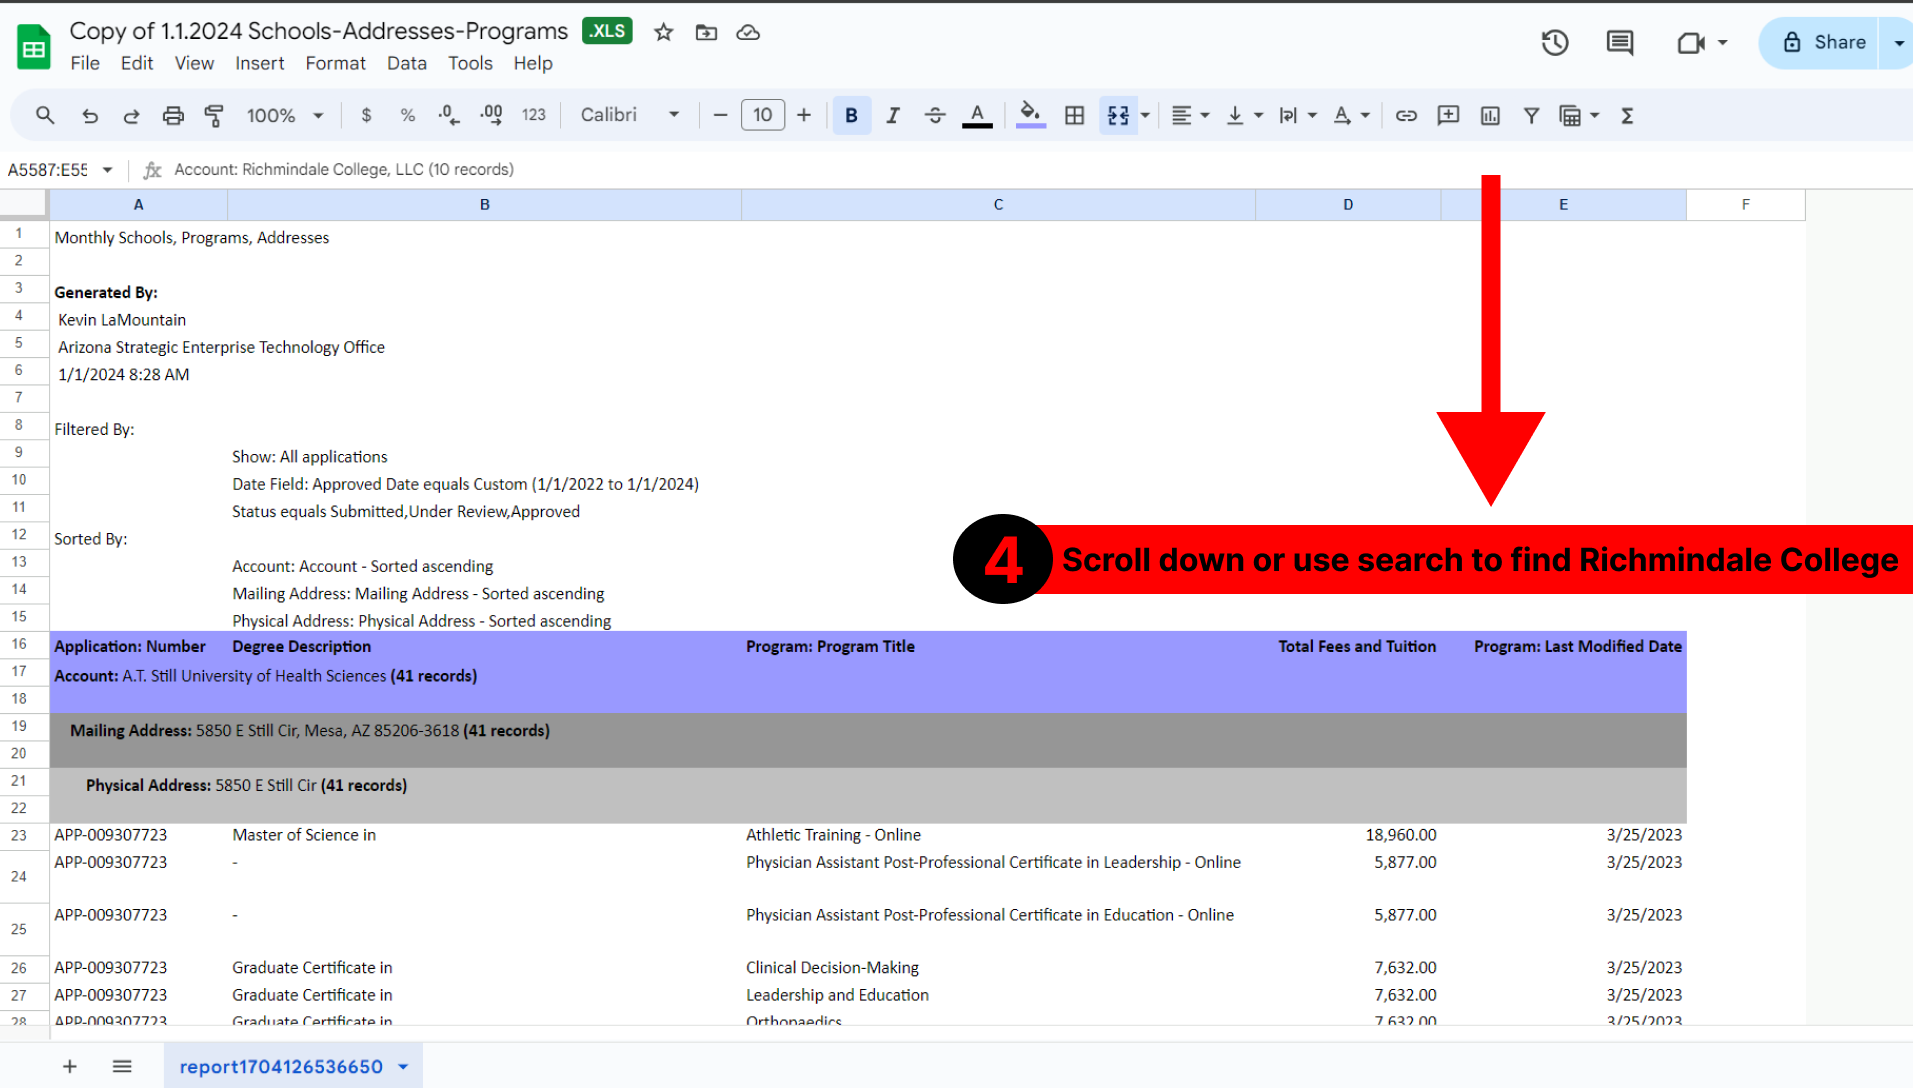Rename the document title

[318, 31]
